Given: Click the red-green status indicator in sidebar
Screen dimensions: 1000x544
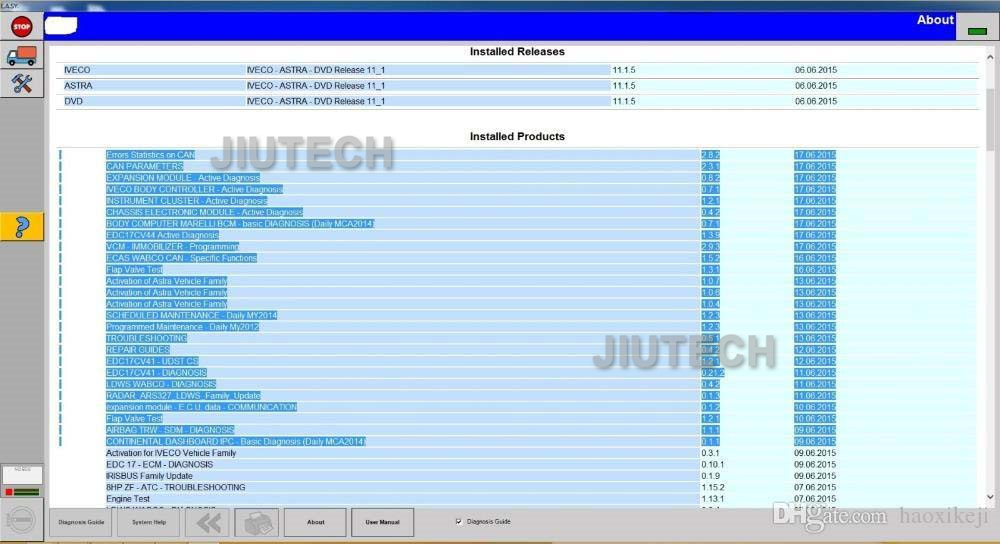Looking at the screenshot, I should coord(22,492).
